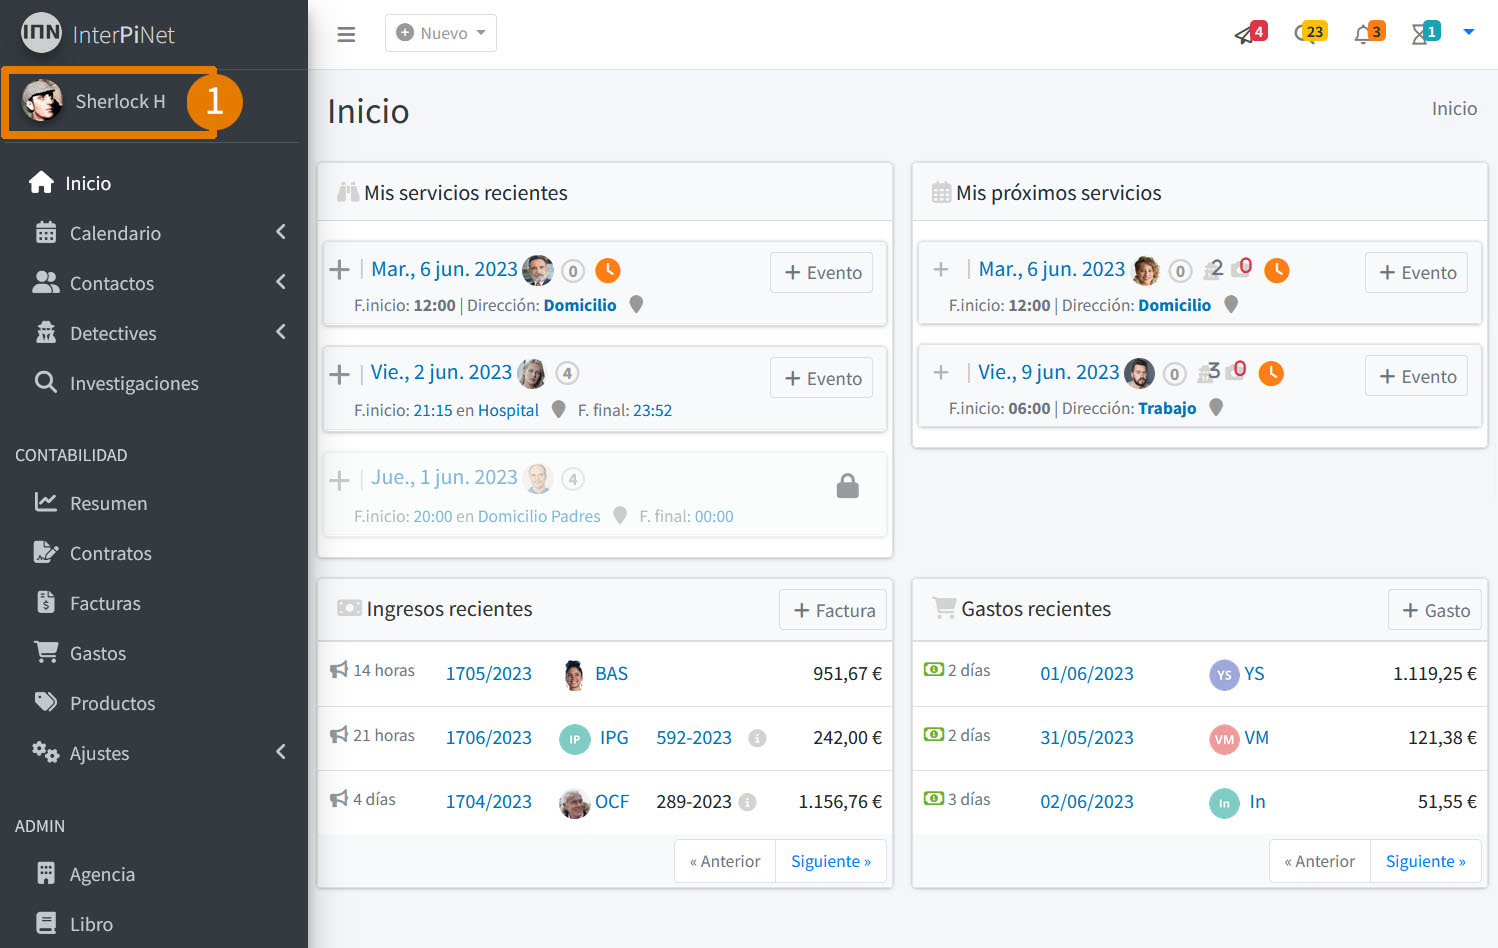Add Evento to upcoming Vie., 9 jun. service
The image size is (1498, 948).
1417,376
